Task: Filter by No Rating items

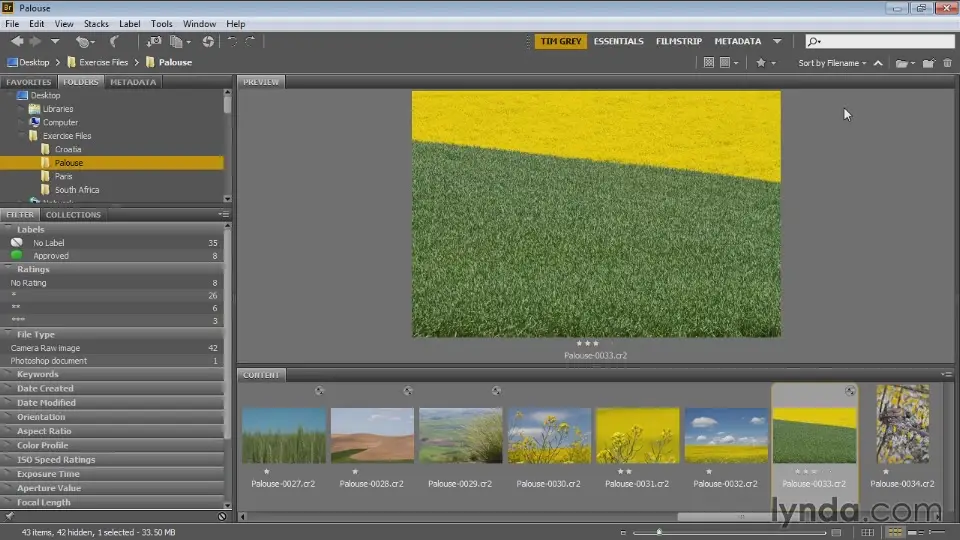Action: (x=28, y=283)
